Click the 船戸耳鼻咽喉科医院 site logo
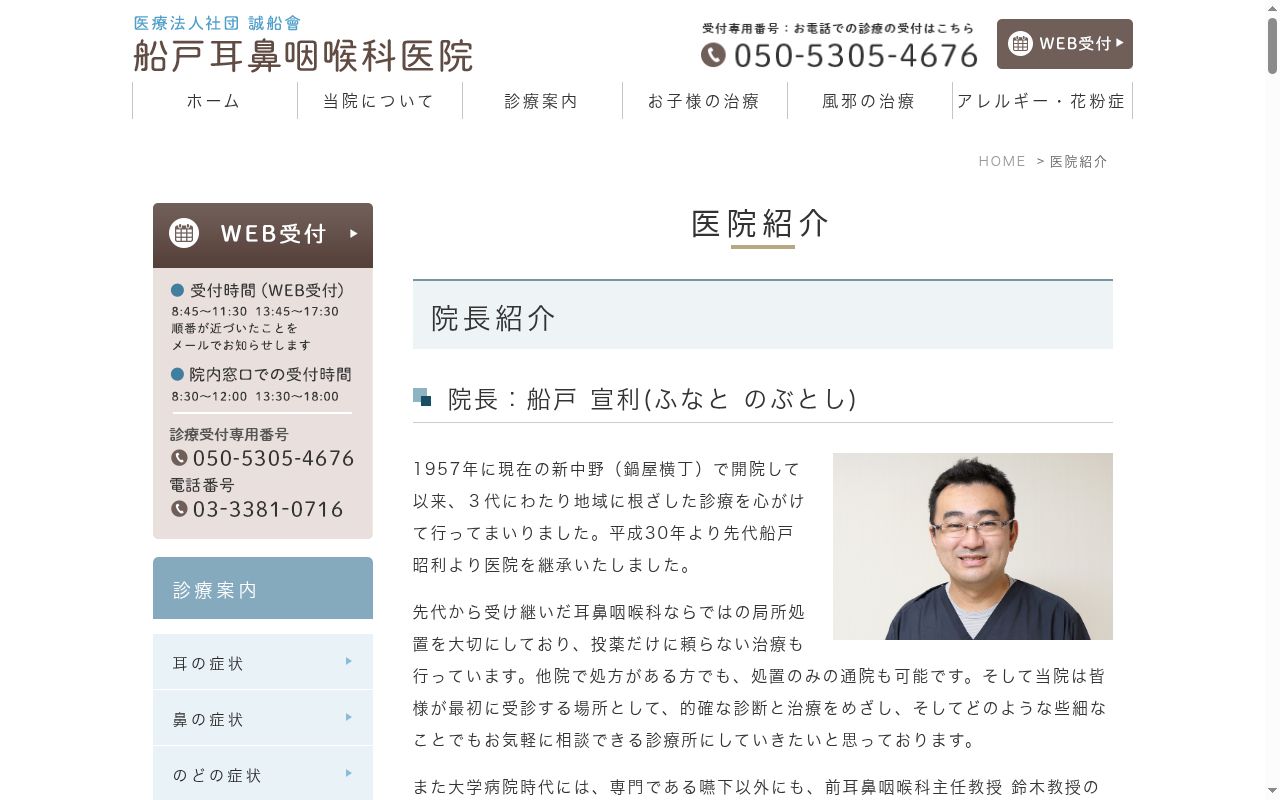Viewport: 1280px width, 800px height. point(303,55)
